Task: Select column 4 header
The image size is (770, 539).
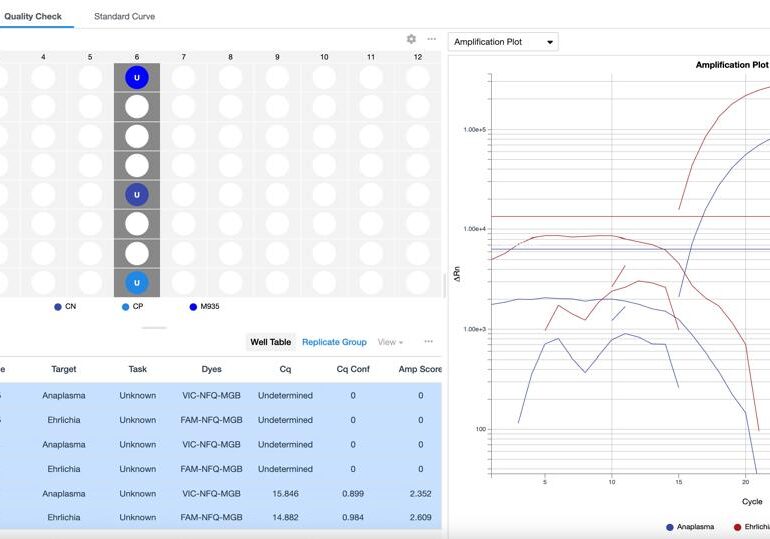Action: pos(43,57)
